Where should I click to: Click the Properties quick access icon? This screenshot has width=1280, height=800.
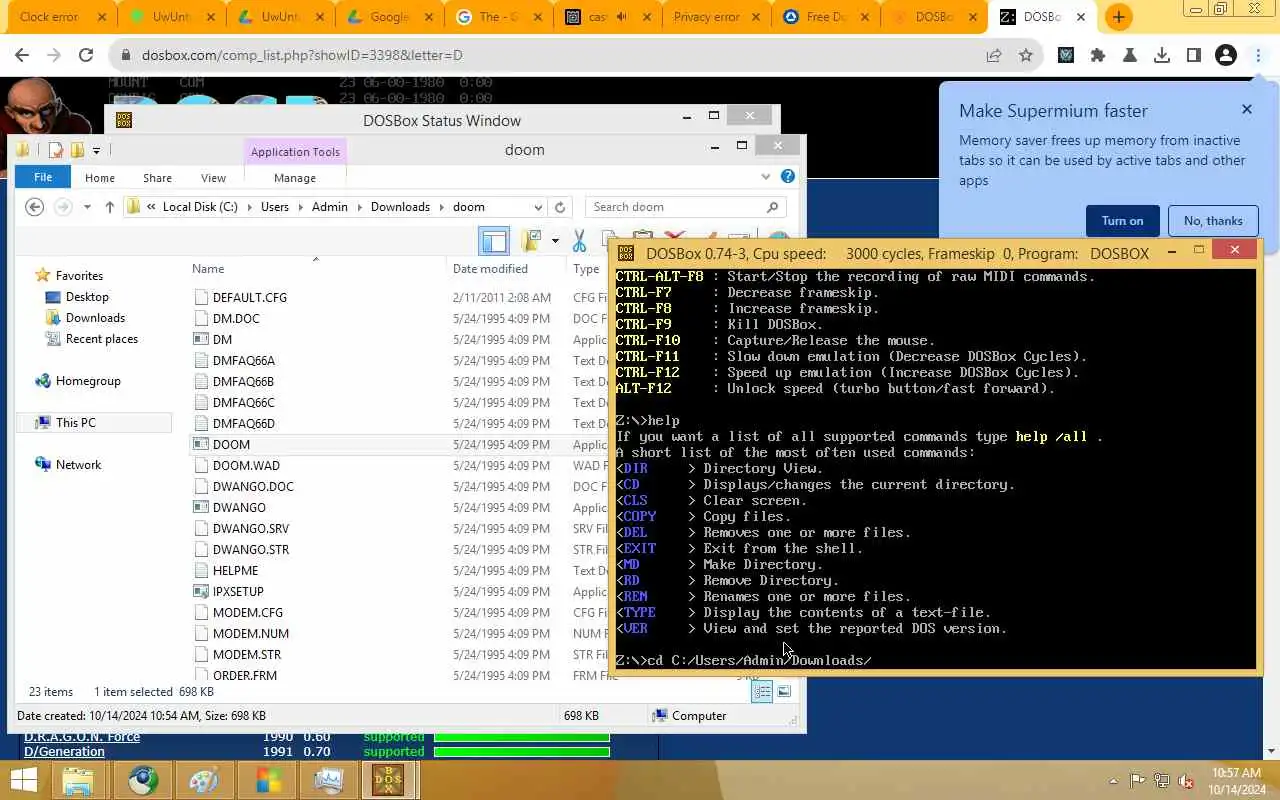[x=56, y=150]
